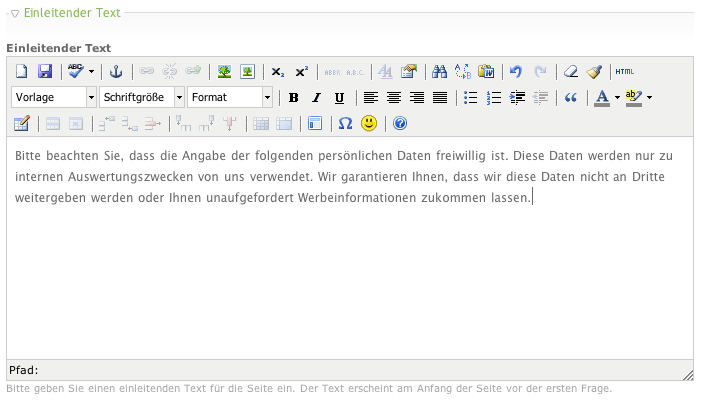
Task: Center align the text
Action: (394, 98)
